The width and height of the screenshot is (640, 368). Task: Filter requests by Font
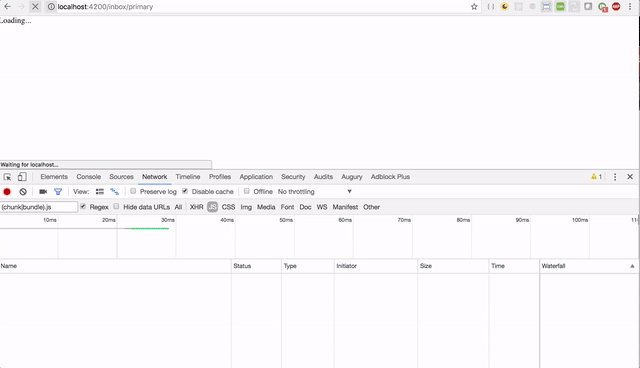click(287, 207)
